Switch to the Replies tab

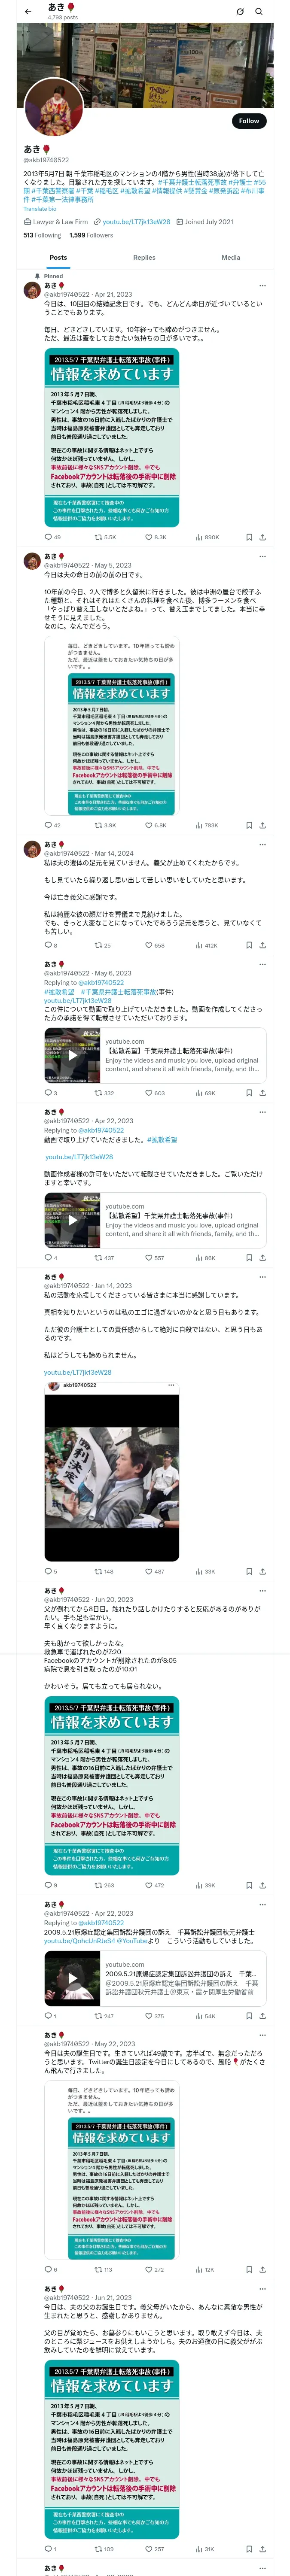144,257
